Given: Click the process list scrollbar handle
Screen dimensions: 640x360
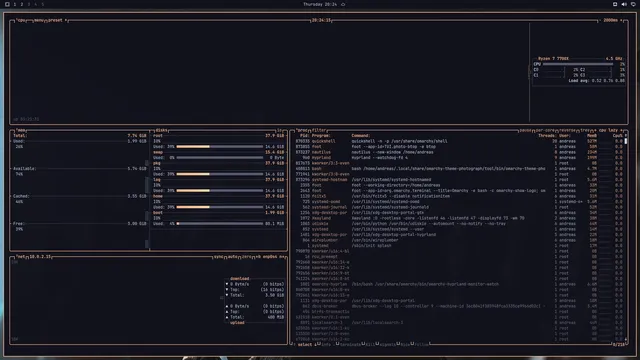Looking at the screenshot, I should [x=626, y=141].
